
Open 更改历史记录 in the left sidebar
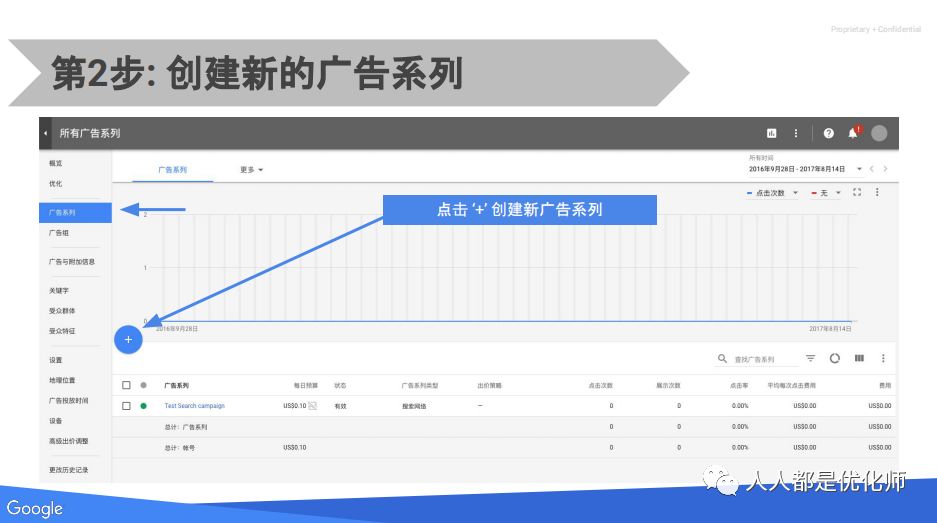pos(69,470)
